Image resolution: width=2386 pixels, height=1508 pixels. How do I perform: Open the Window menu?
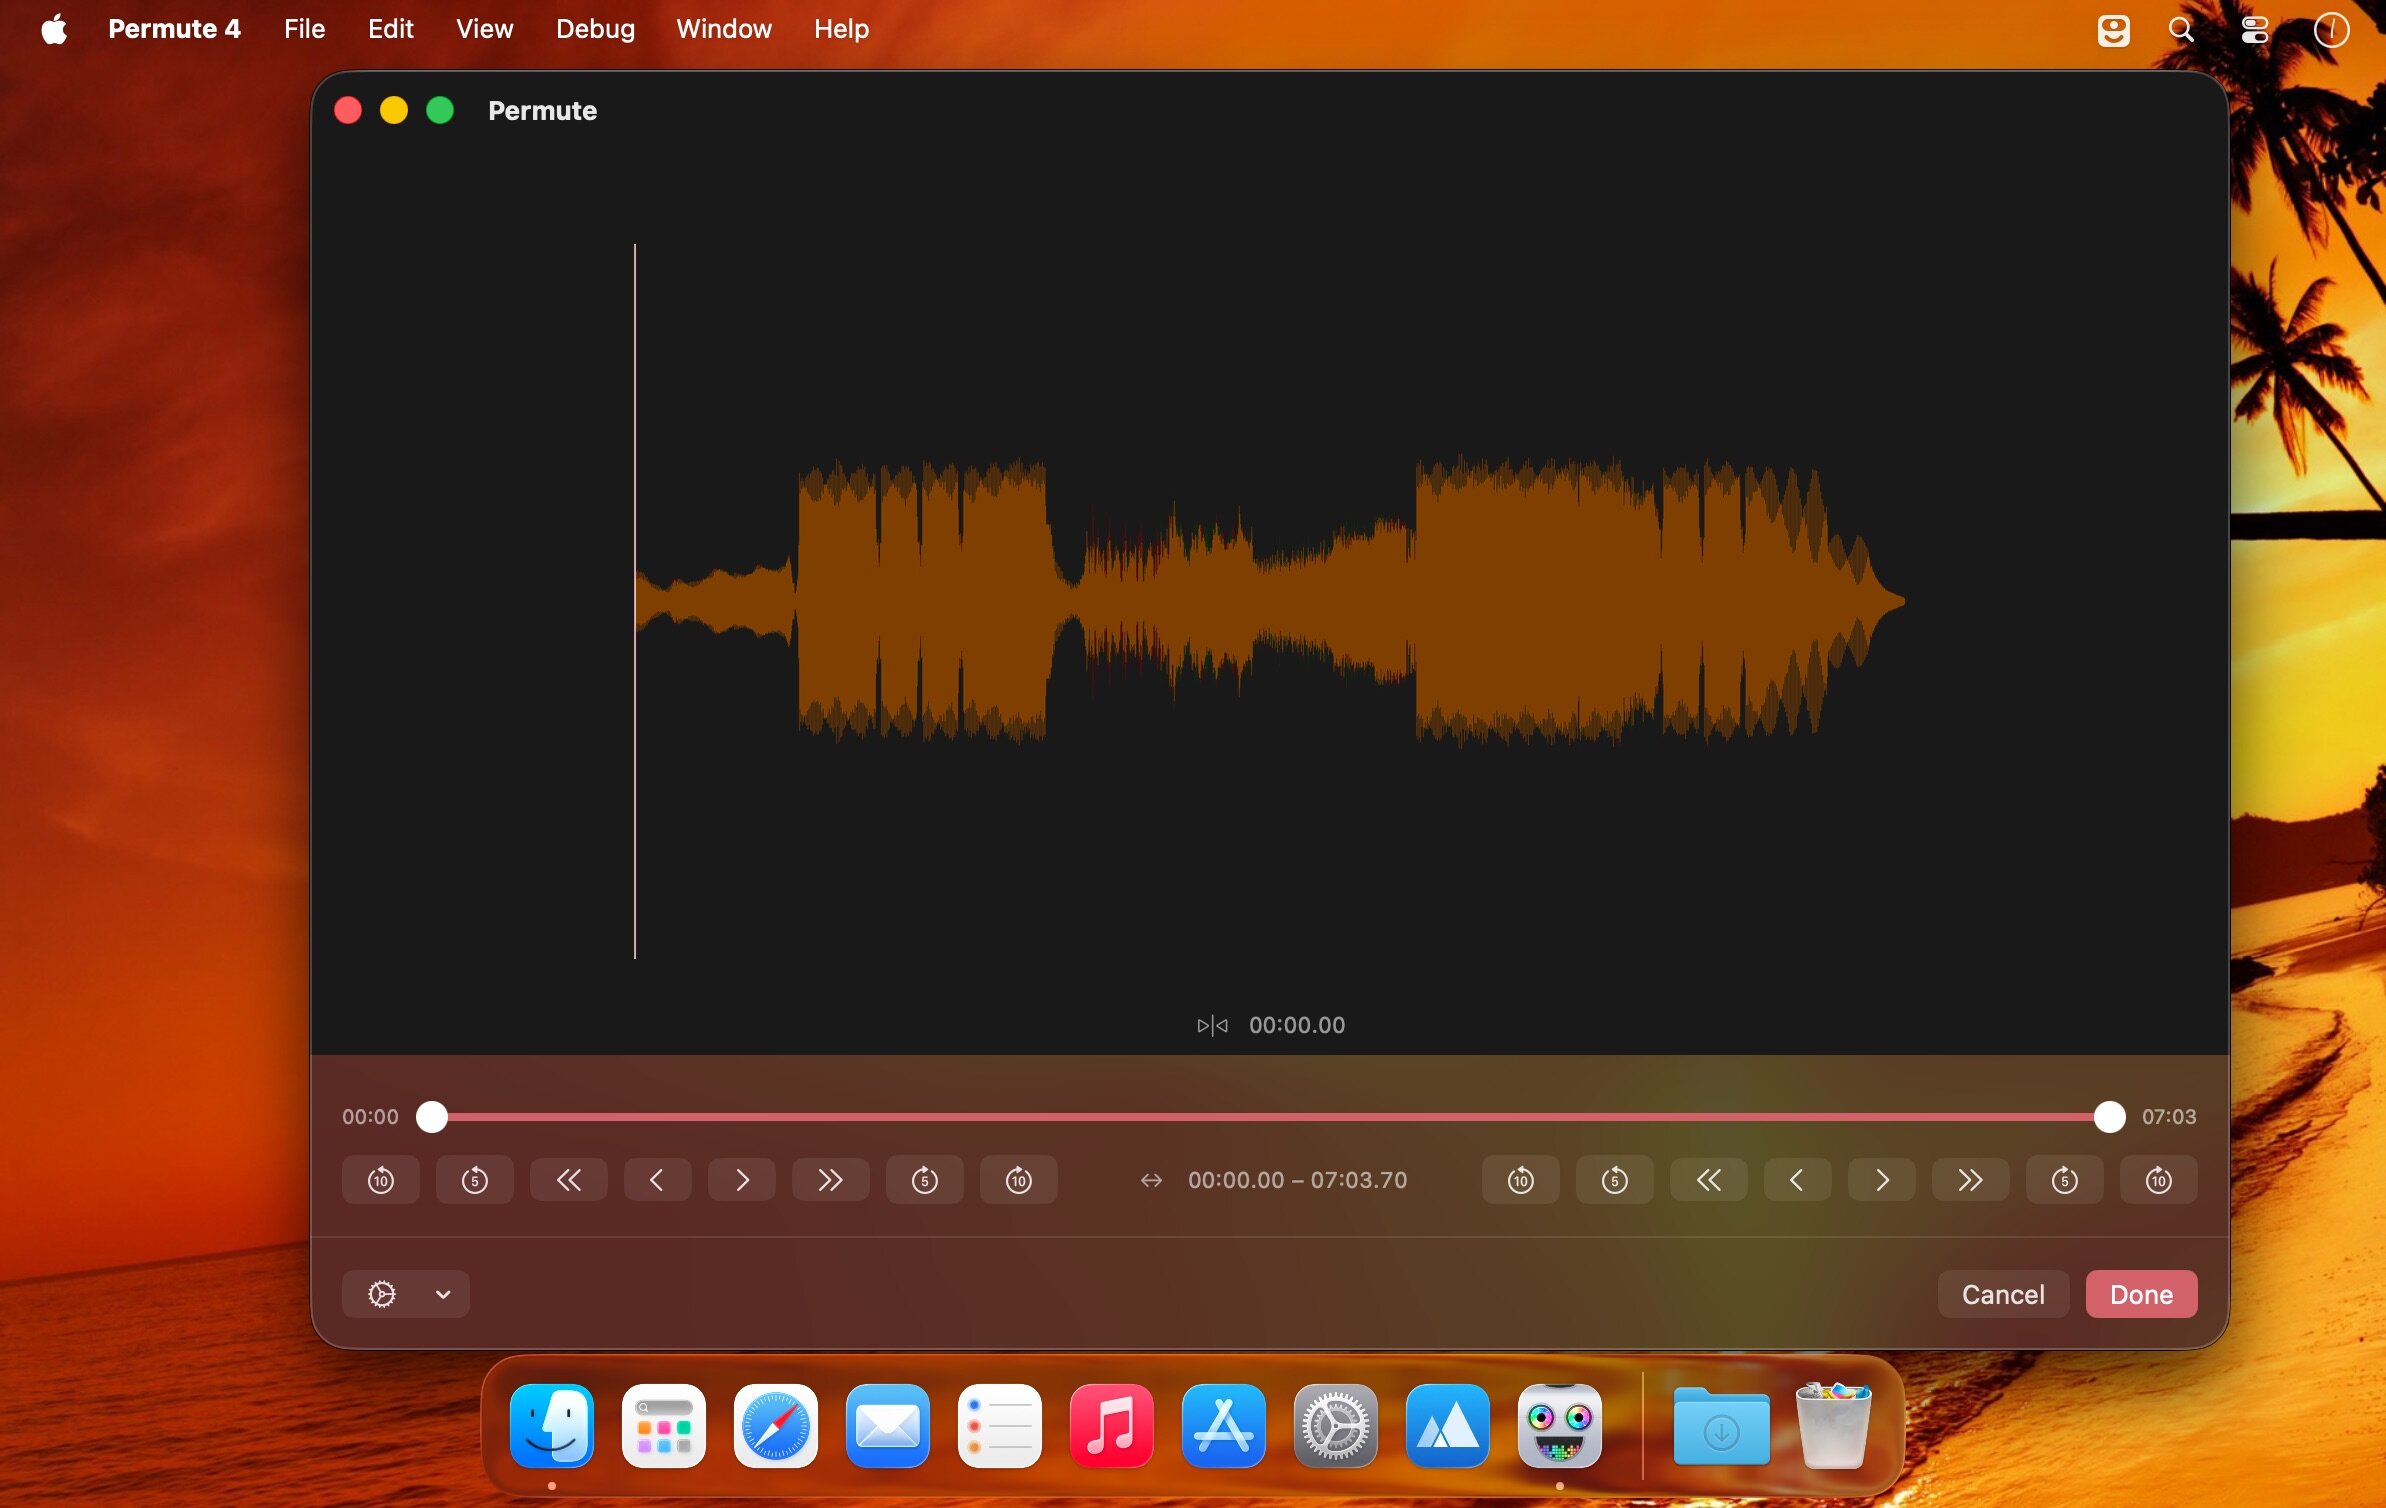click(724, 29)
